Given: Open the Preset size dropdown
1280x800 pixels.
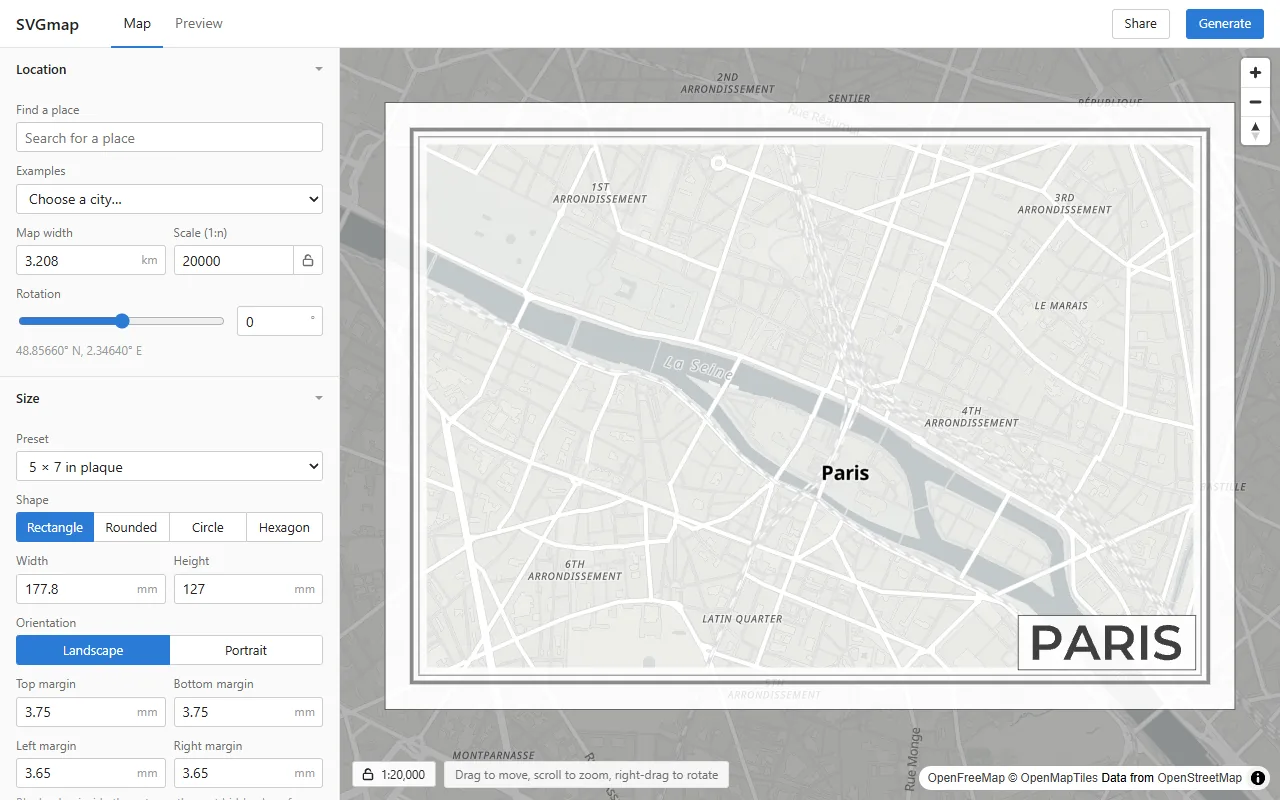Looking at the screenshot, I should [x=169, y=467].
